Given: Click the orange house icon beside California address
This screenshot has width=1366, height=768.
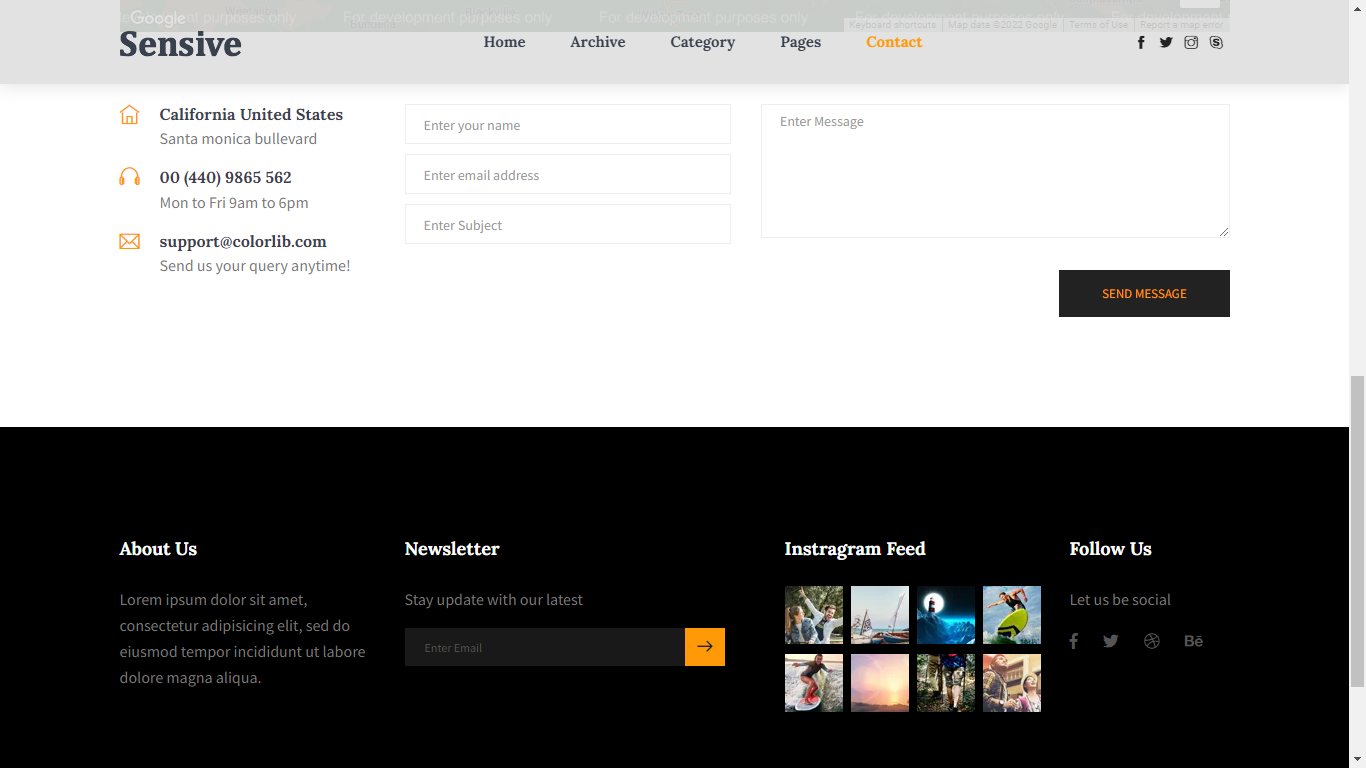Looking at the screenshot, I should [x=129, y=115].
